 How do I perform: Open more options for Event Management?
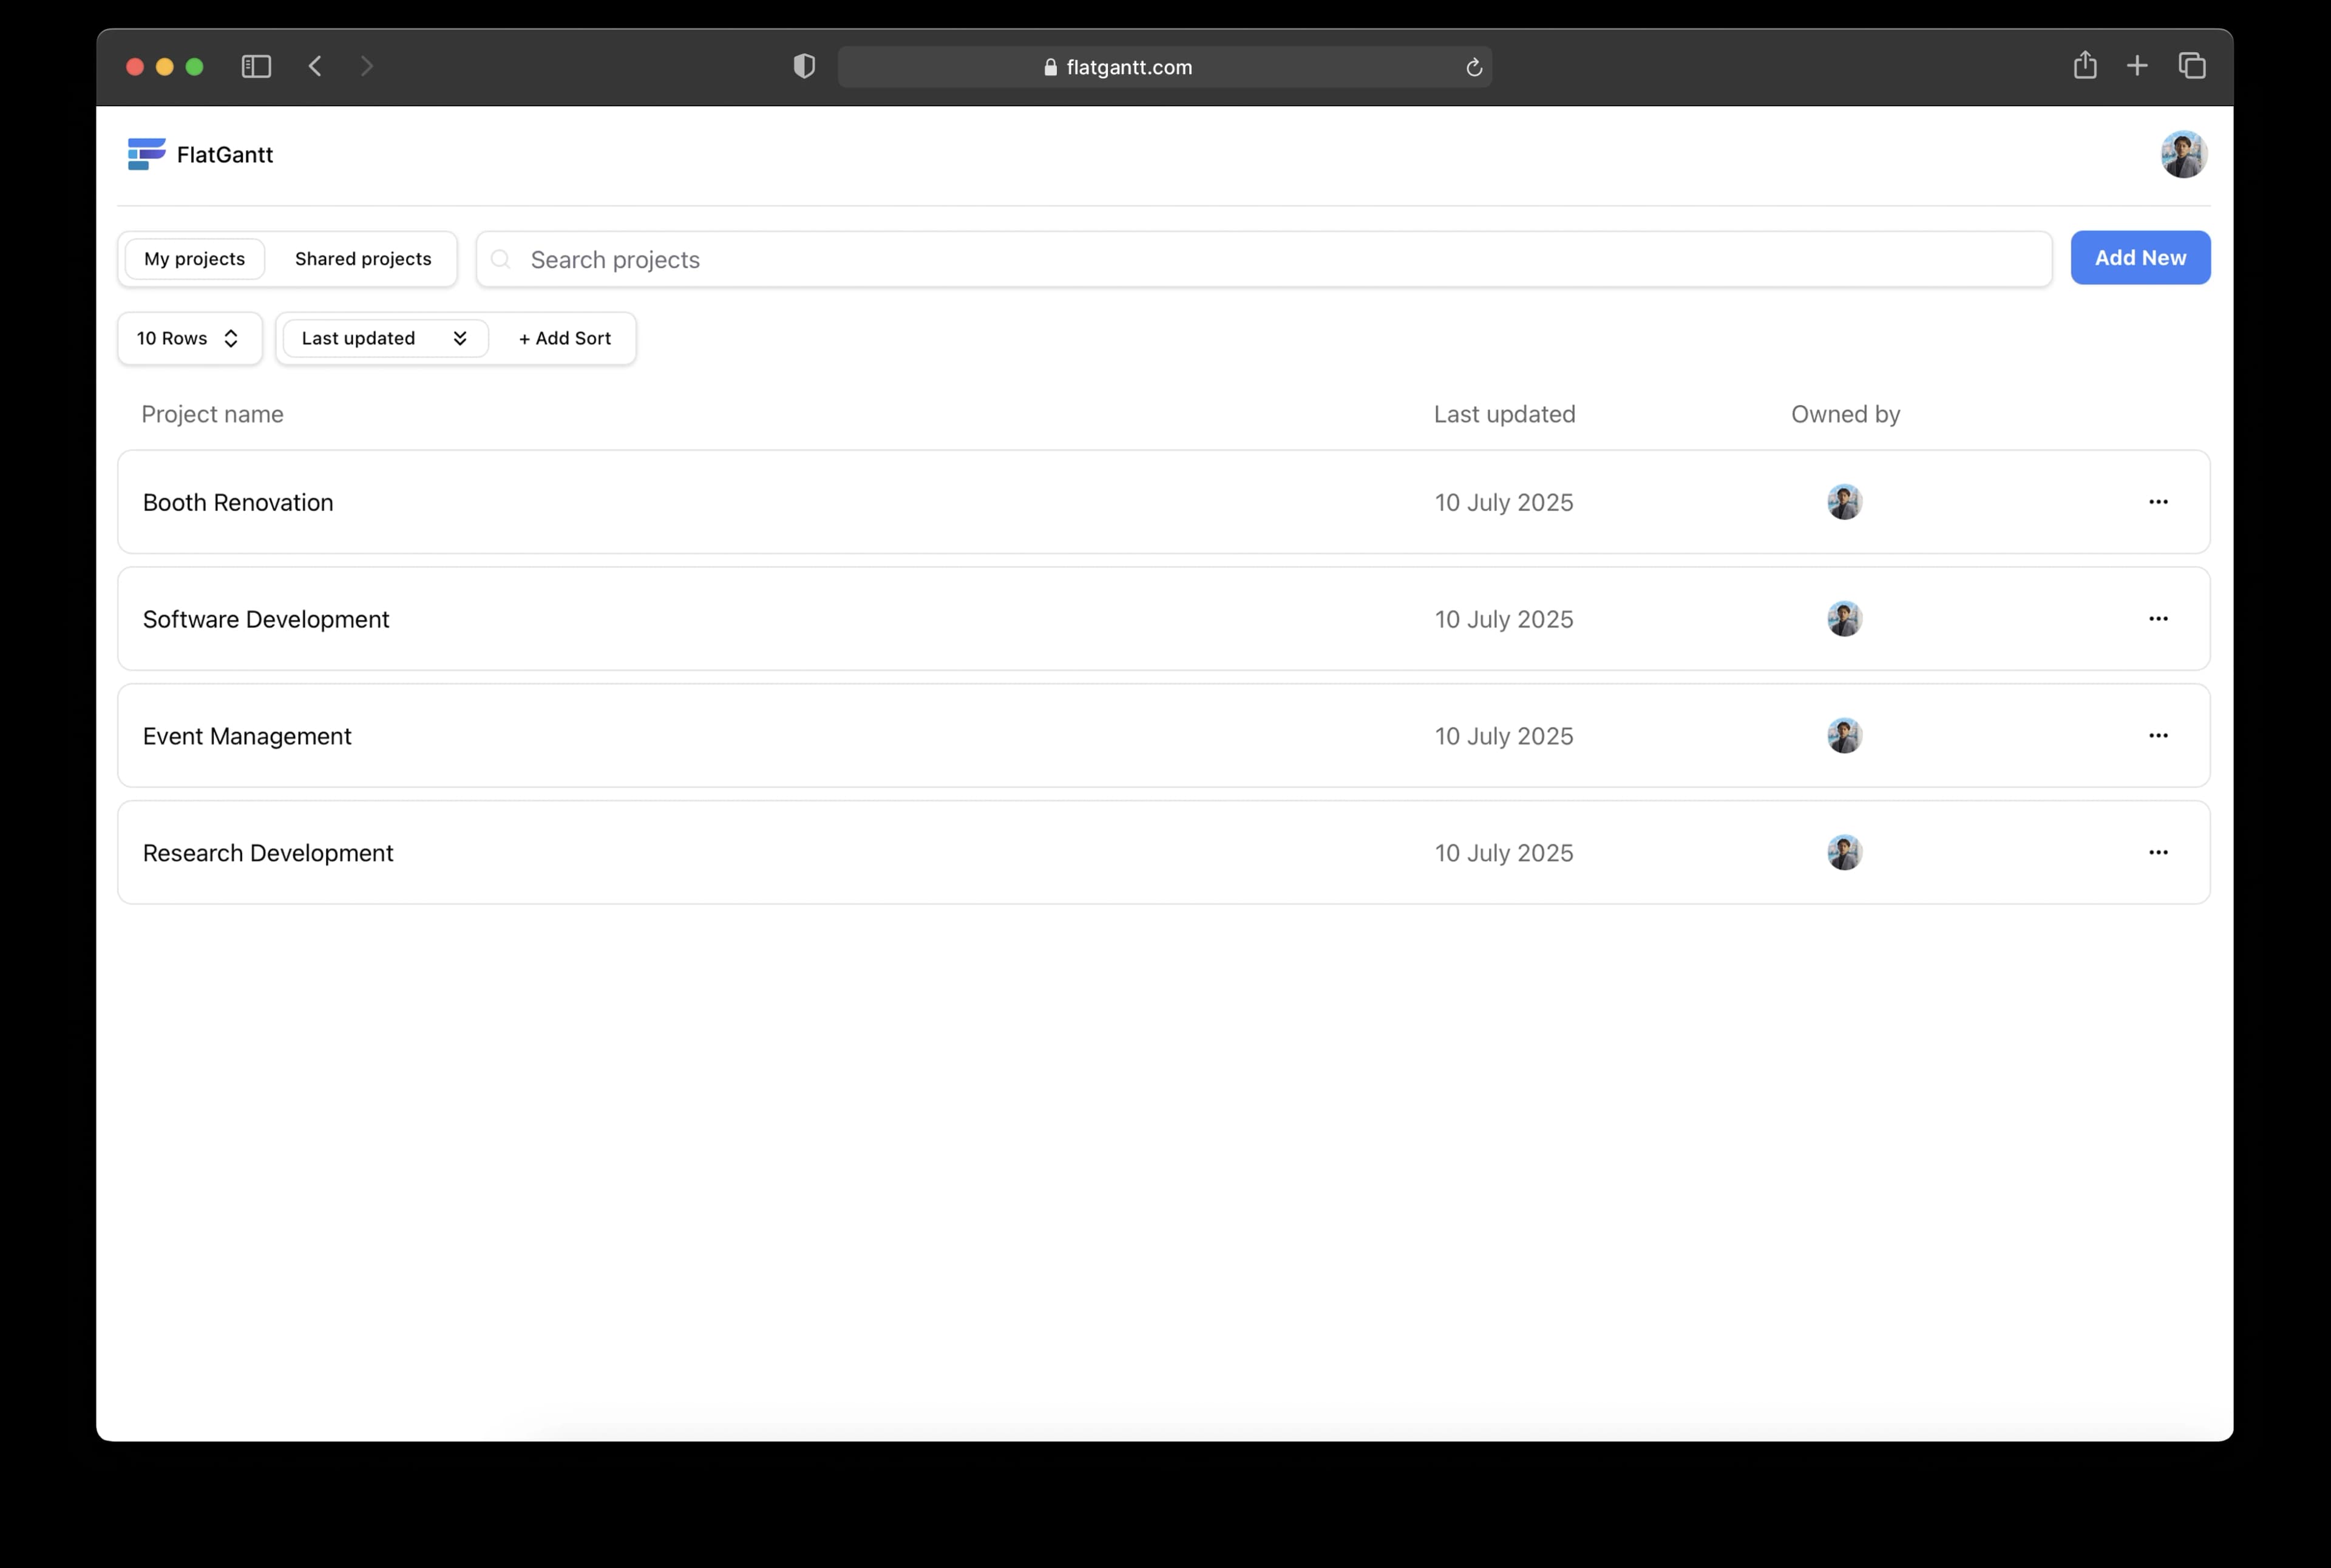2158,736
